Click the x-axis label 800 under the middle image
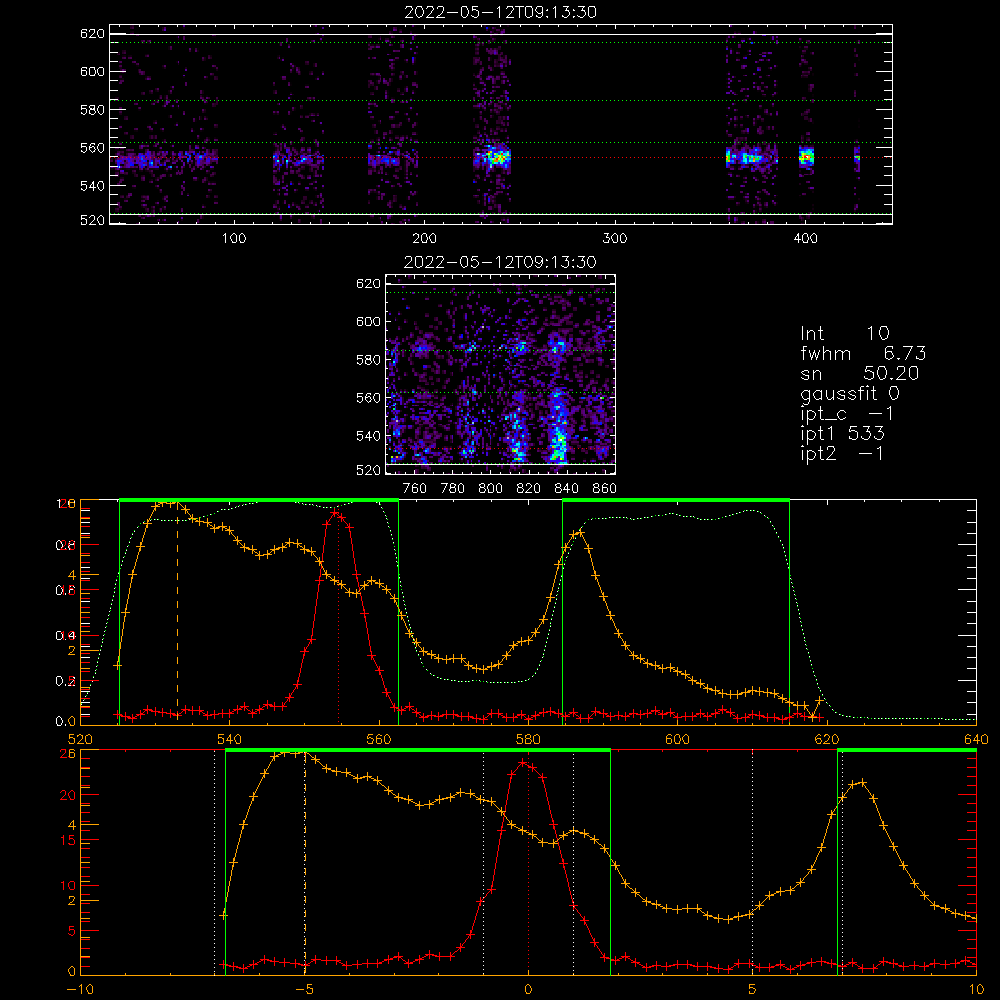 point(490,489)
